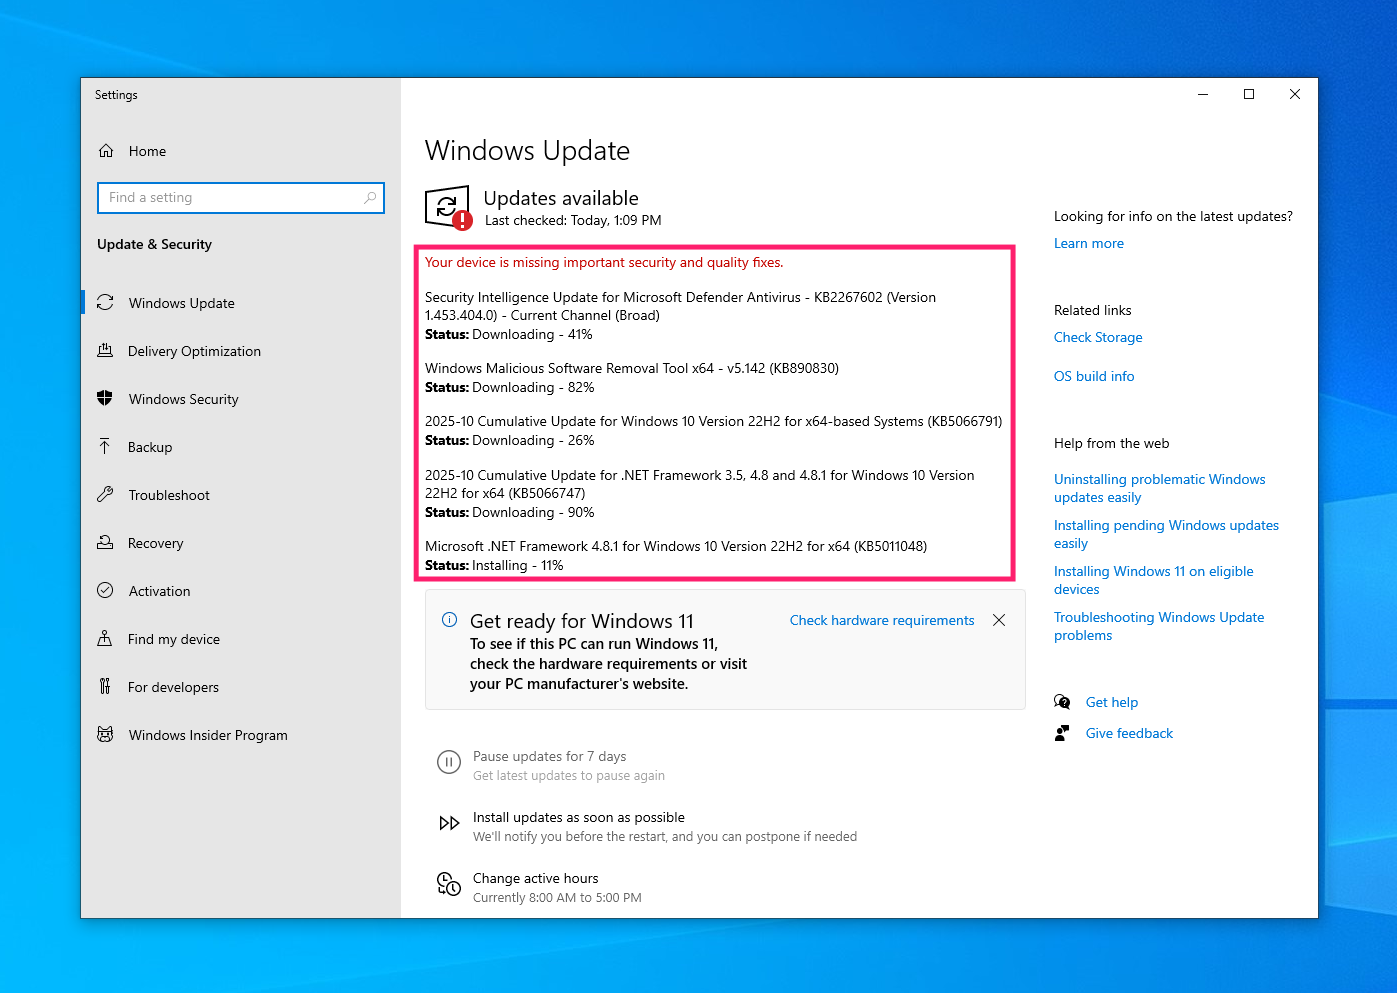The image size is (1397, 993).
Task: Open Installing pending Windows updates easily link
Action: (1166, 534)
